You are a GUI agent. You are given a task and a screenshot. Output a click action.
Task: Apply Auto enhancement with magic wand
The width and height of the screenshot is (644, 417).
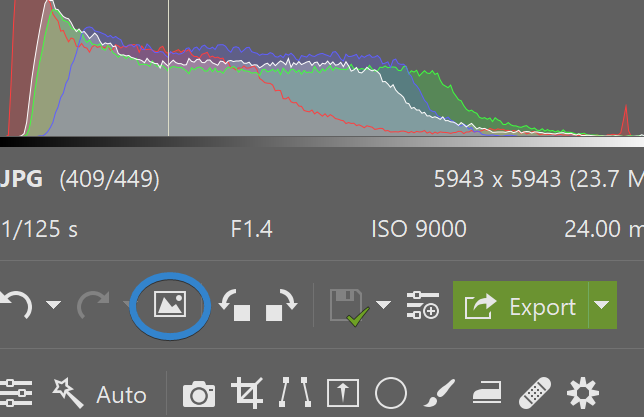(x=100, y=393)
